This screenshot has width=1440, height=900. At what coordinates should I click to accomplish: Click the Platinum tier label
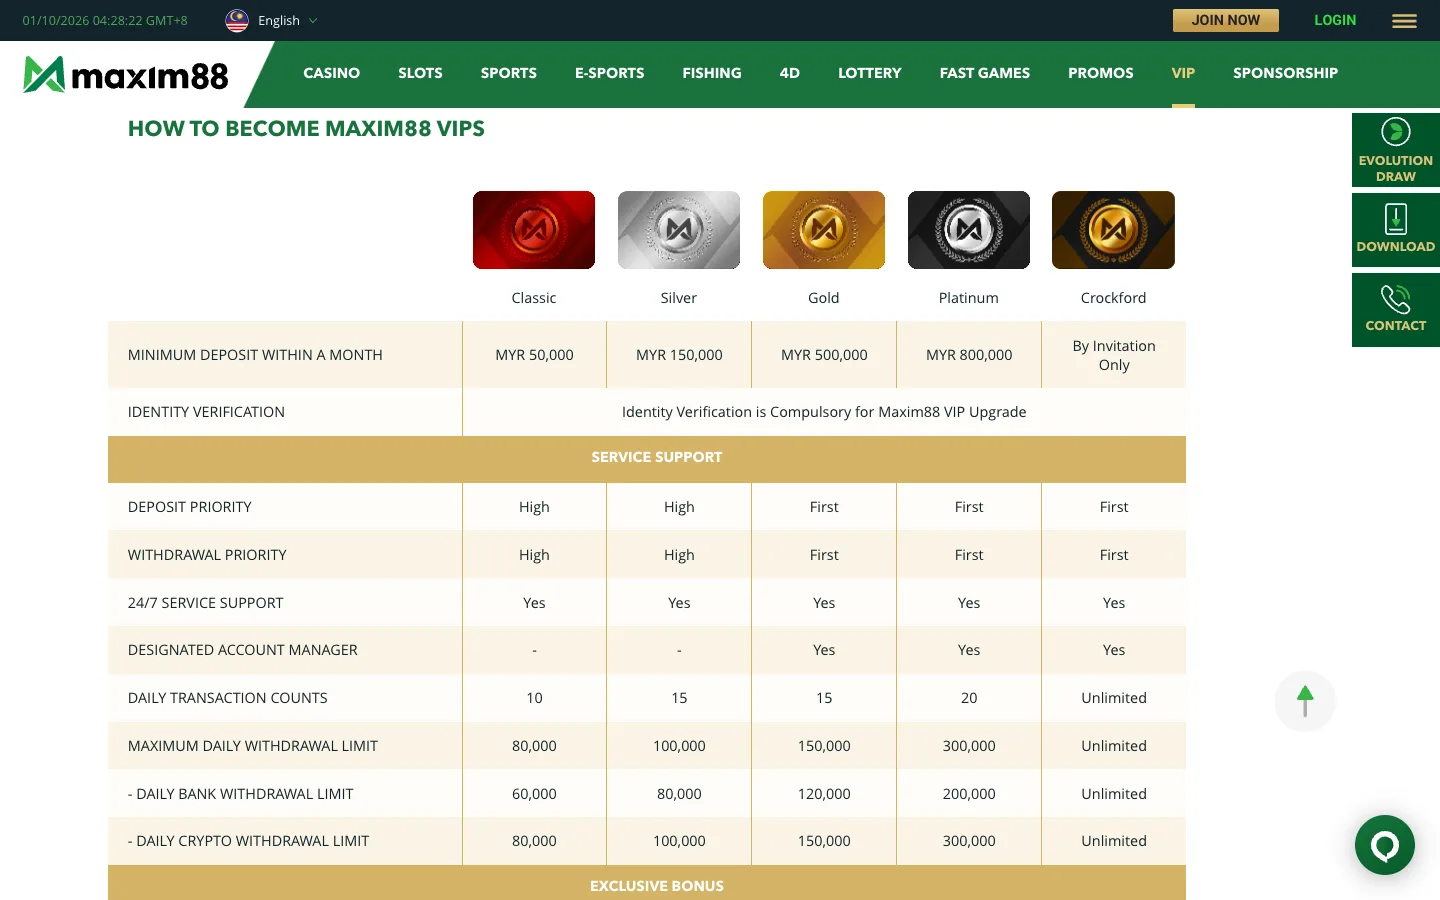[x=969, y=298]
